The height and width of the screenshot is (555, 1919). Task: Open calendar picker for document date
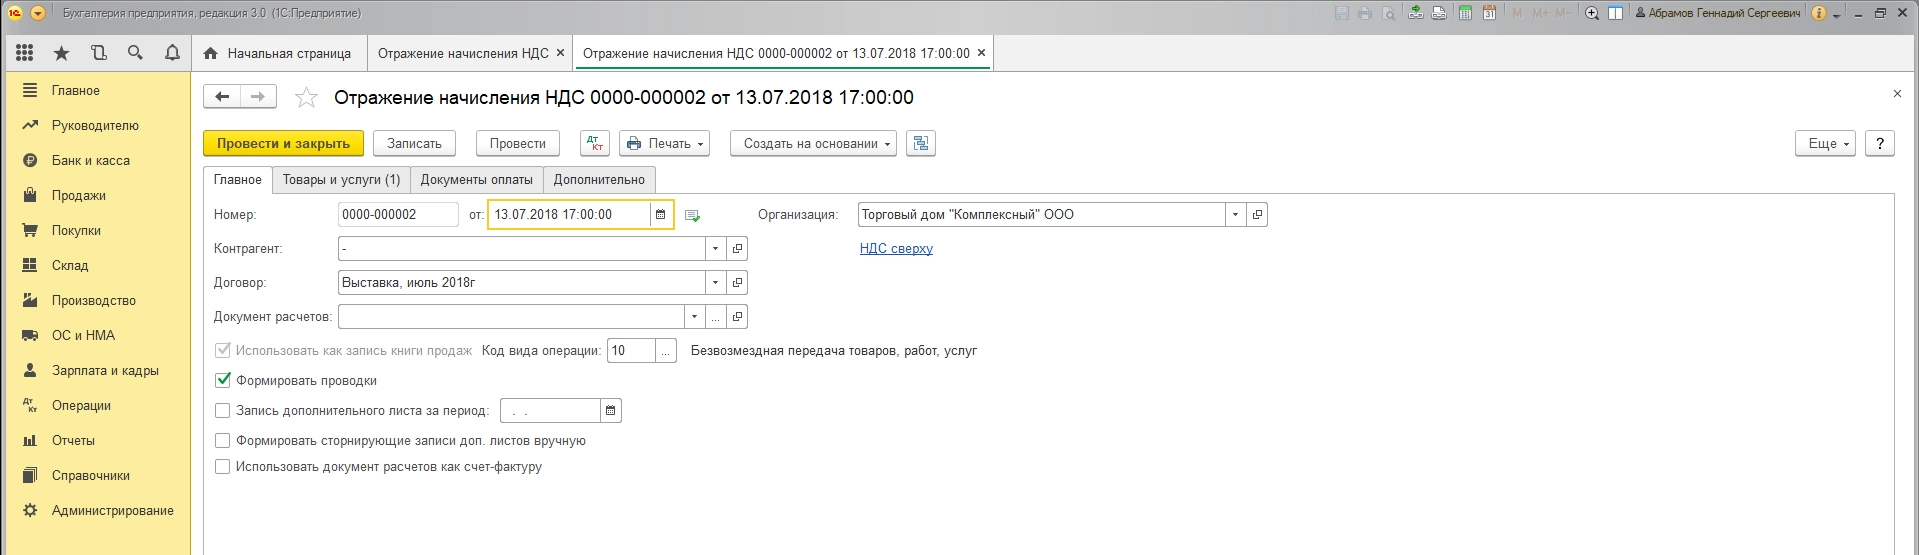tap(660, 214)
